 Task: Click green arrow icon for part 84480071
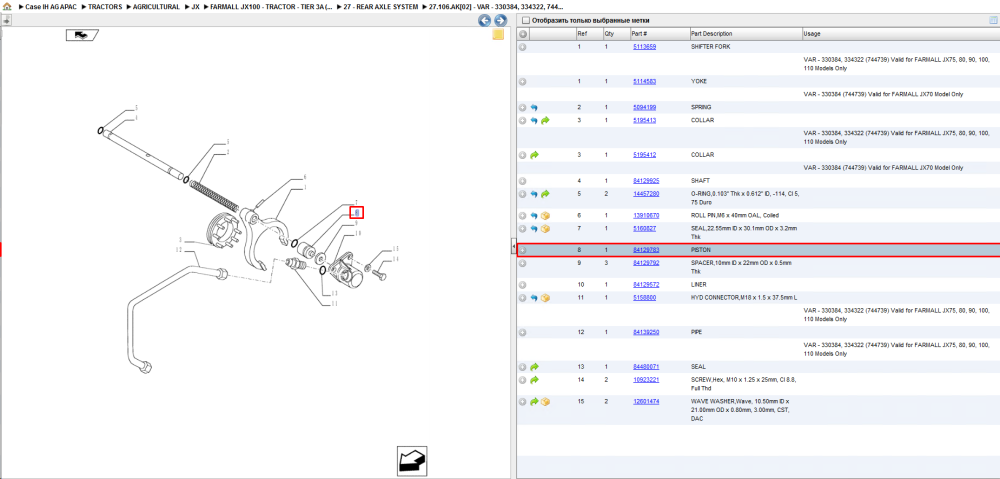(x=534, y=367)
